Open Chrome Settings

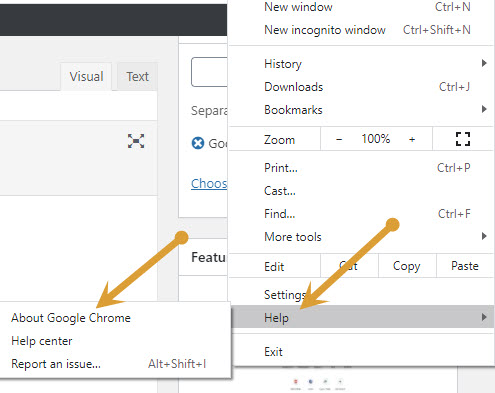click(361, 294)
